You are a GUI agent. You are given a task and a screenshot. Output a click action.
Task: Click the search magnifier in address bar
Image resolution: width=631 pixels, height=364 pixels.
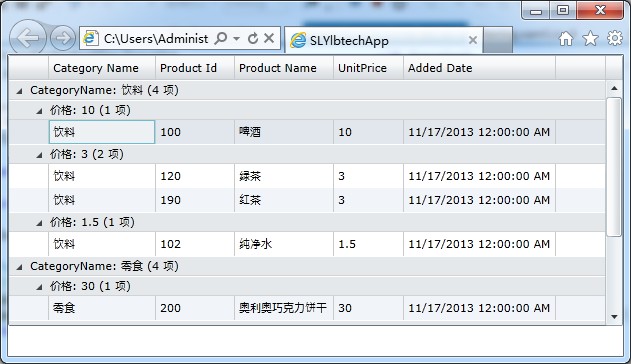[x=221, y=39]
